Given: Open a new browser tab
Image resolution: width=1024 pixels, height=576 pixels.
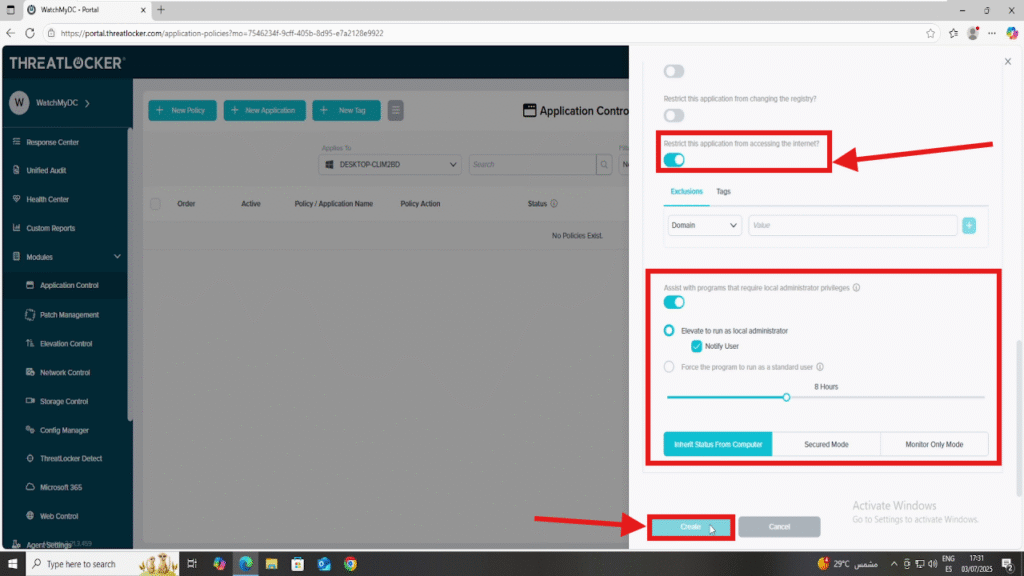Looking at the screenshot, I should pos(161,10).
